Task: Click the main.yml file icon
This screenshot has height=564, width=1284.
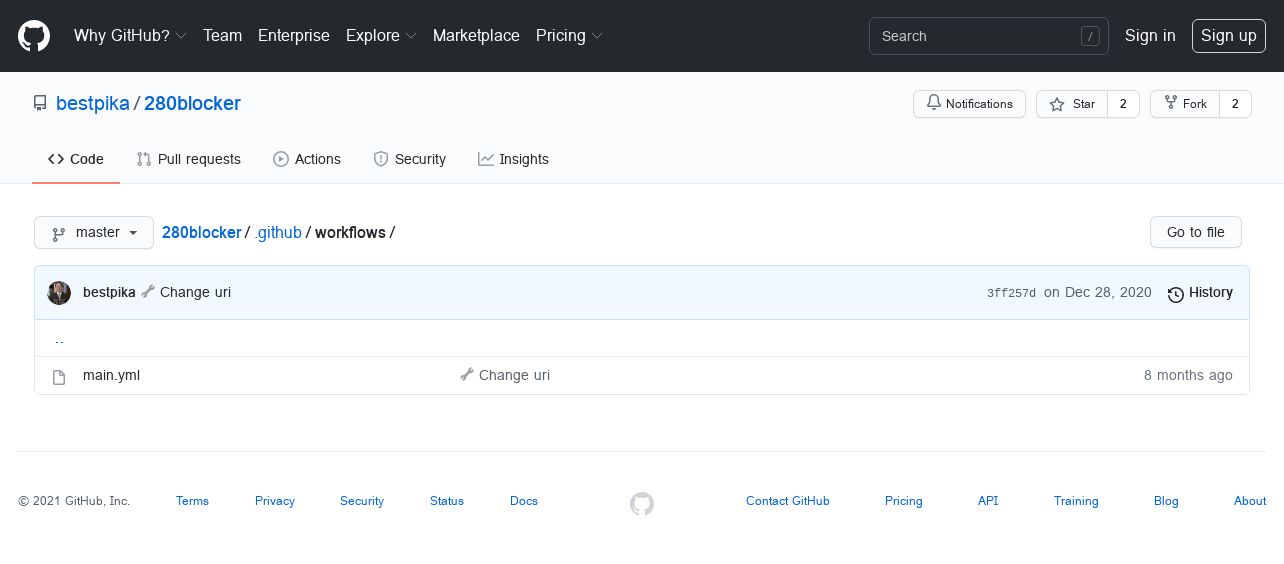Action: (x=59, y=376)
